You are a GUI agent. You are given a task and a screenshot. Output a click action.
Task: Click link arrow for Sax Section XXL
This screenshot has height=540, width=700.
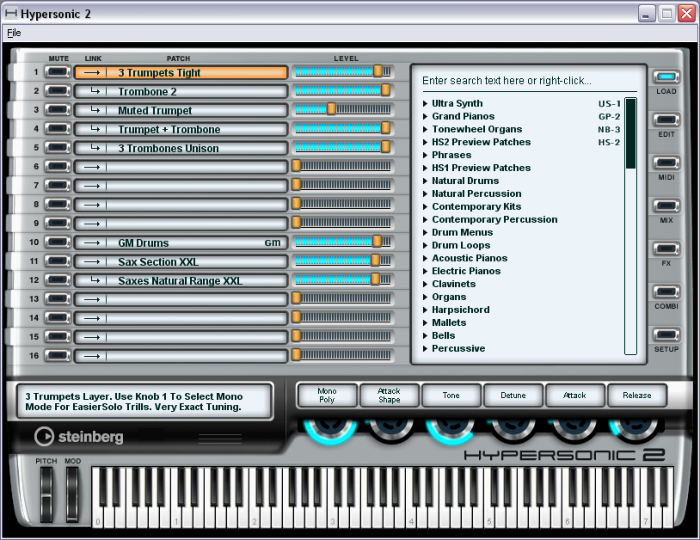[92, 262]
